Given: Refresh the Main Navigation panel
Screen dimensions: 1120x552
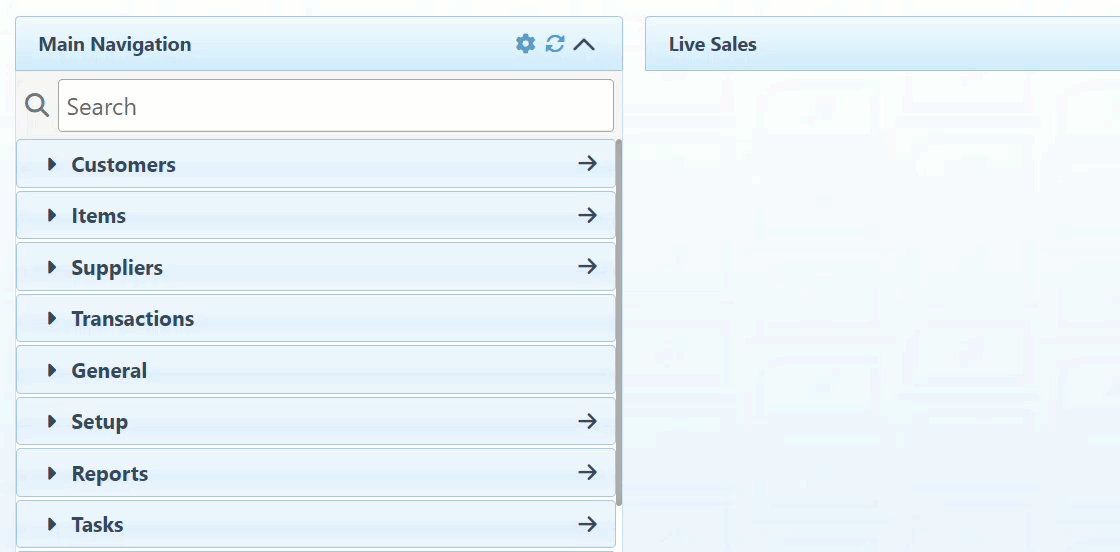Looking at the screenshot, I should coord(555,44).
